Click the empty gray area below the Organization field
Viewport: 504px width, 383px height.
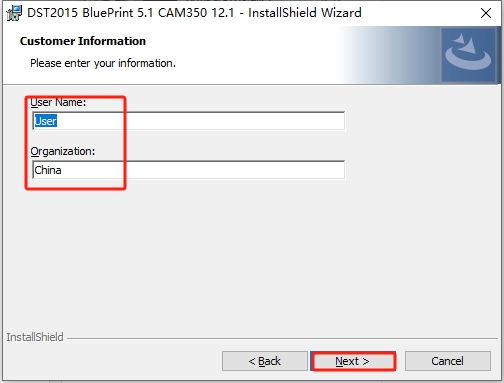pyautogui.click(x=250, y=253)
